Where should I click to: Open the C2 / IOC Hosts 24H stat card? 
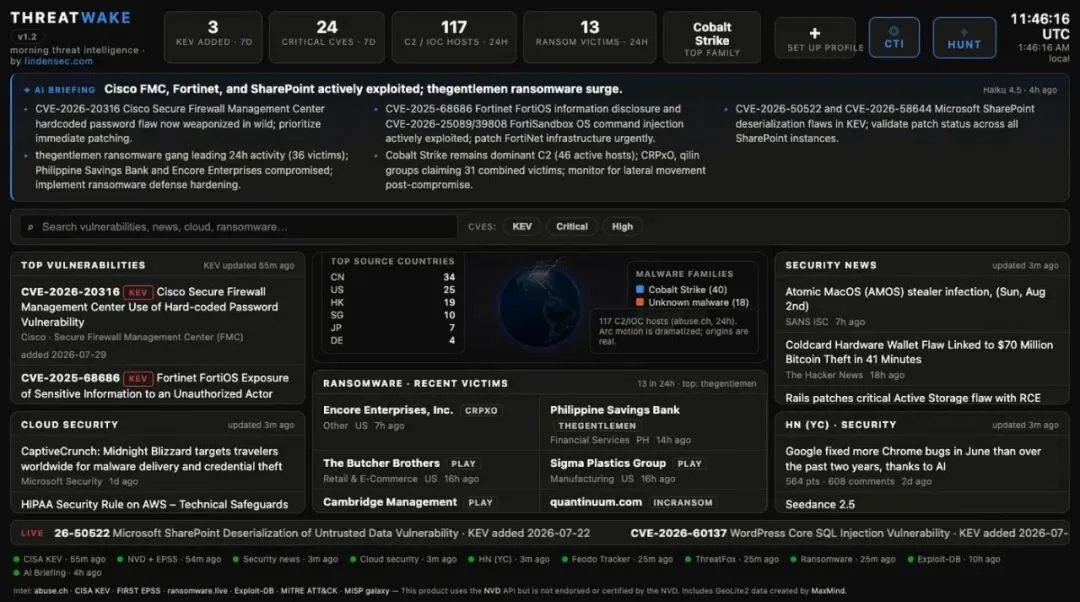454,37
